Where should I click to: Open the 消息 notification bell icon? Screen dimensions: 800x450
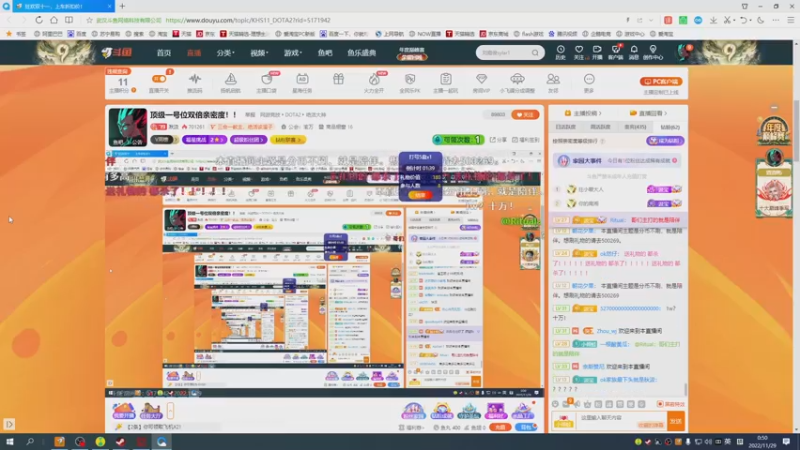point(634,52)
